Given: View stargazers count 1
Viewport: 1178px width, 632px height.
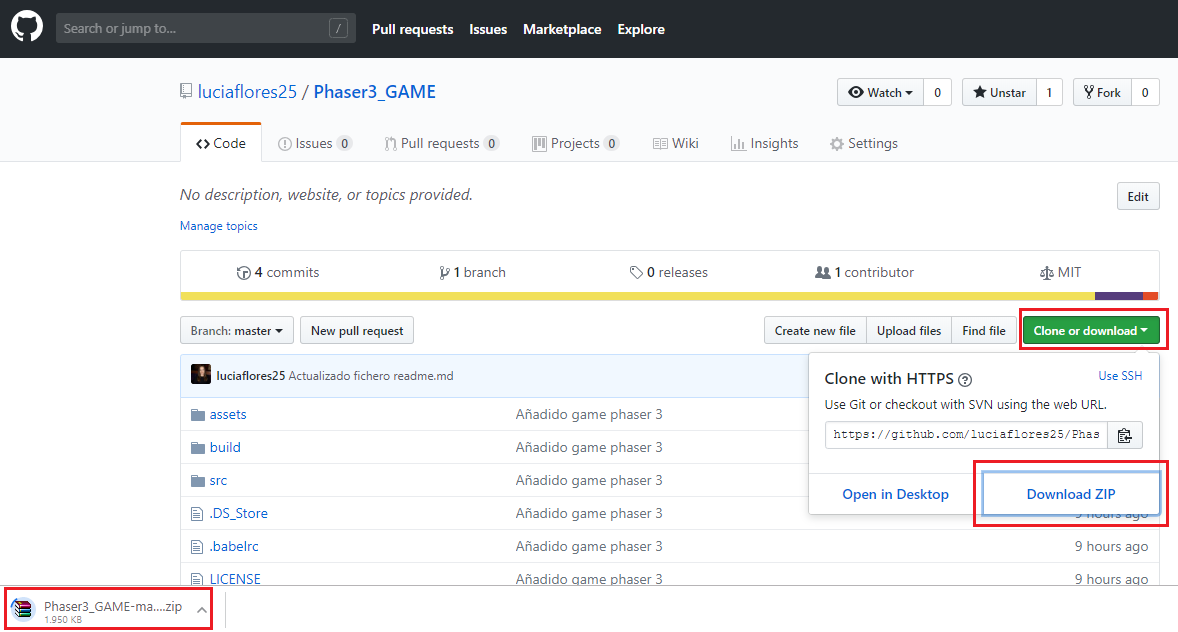Looking at the screenshot, I should pyautogui.click(x=1049, y=92).
